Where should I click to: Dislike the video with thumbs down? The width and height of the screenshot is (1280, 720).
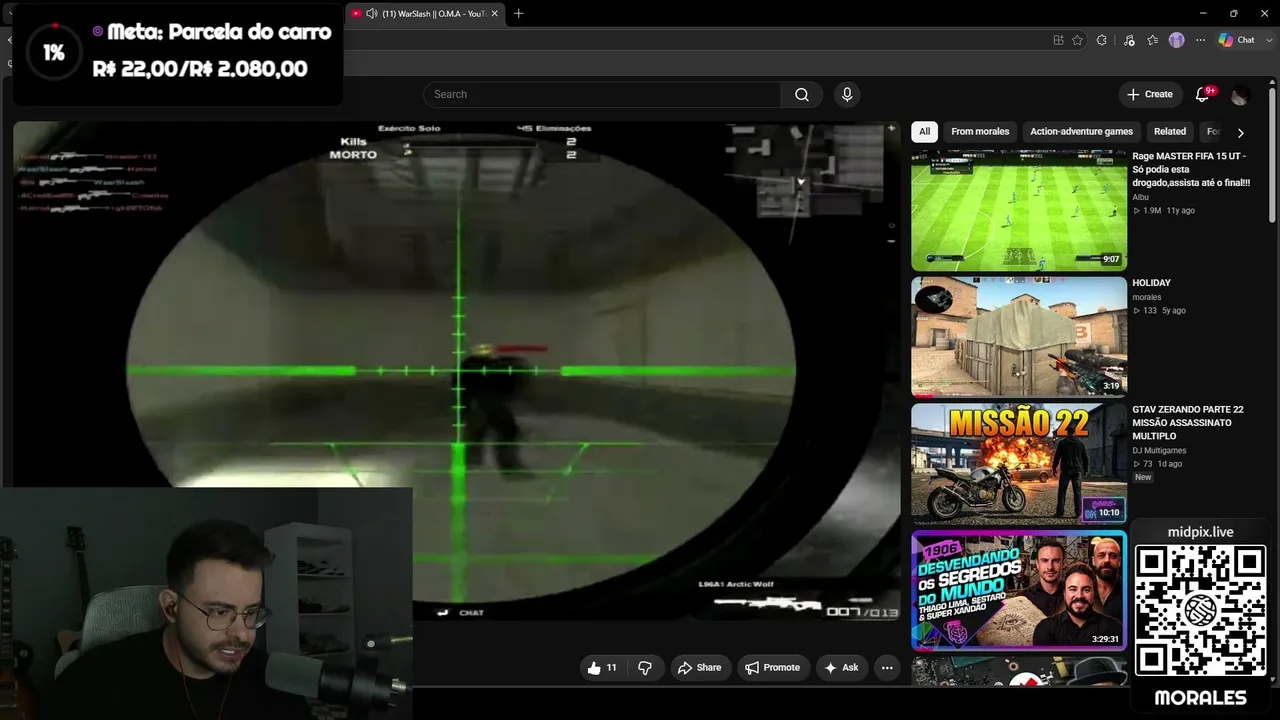[x=645, y=667]
